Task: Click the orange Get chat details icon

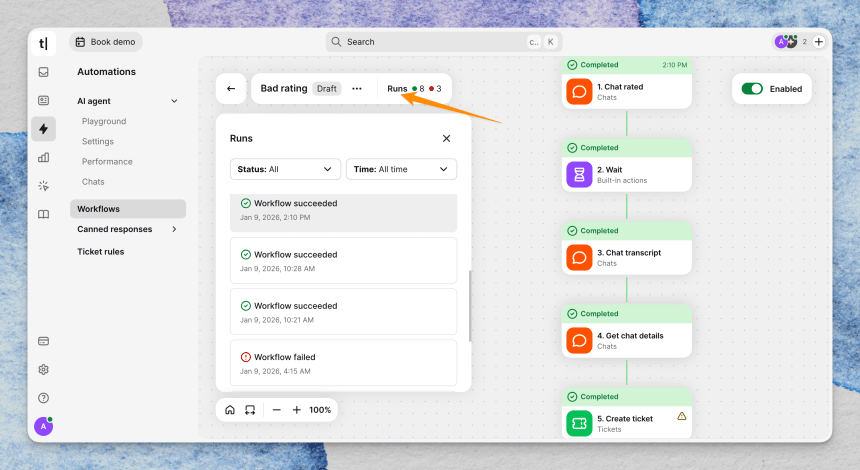Action: coord(579,341)
